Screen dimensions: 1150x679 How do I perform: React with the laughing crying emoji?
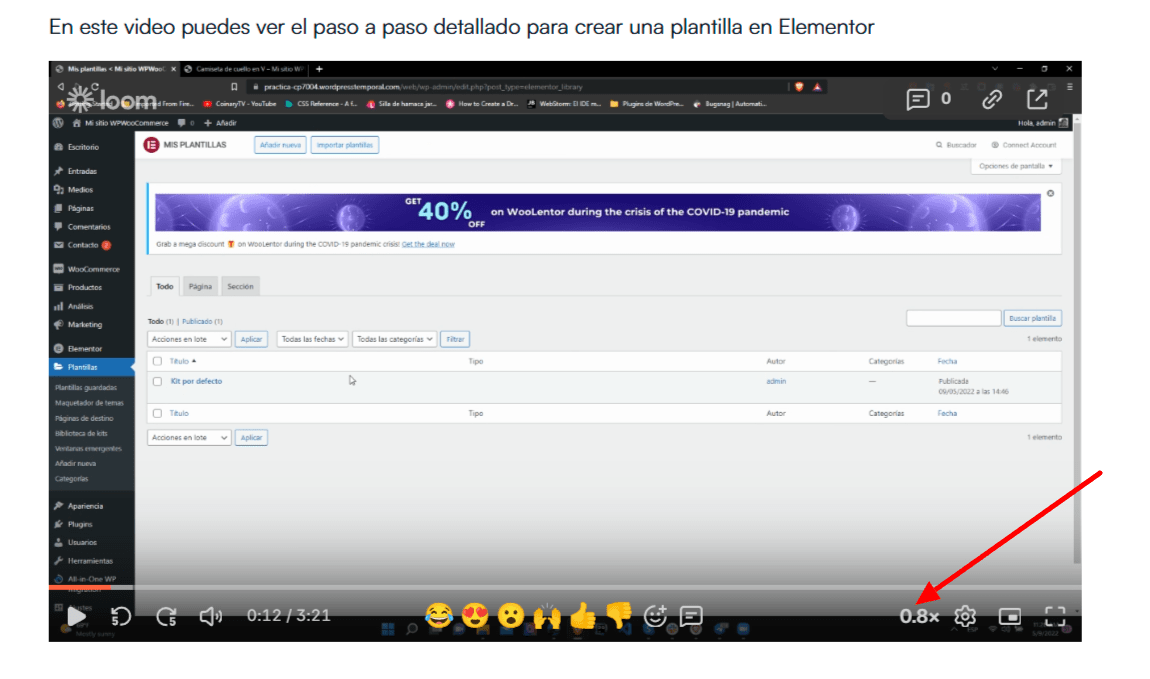[438, 616]
